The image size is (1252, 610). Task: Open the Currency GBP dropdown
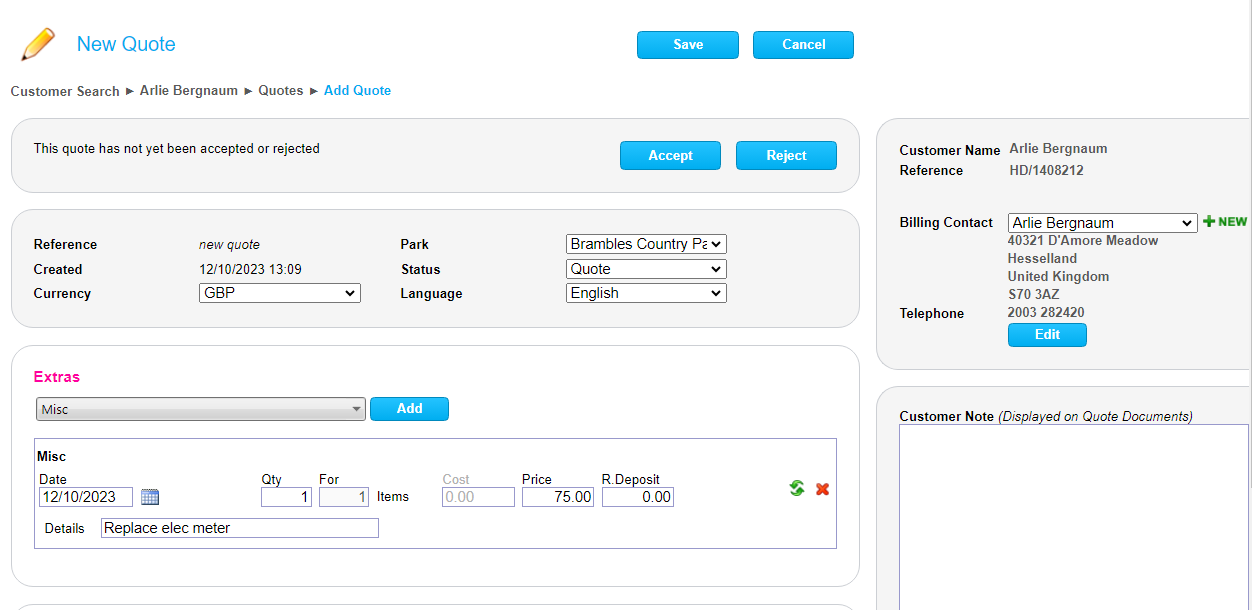(280, 293)
